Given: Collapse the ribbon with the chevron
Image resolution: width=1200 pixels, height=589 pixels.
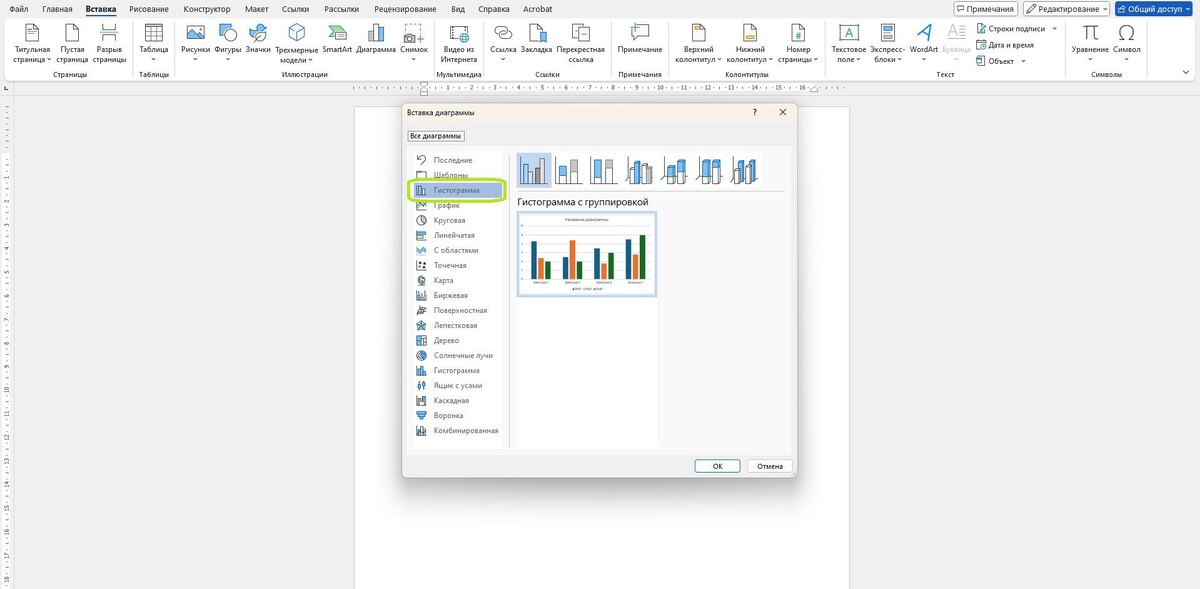Looking at the screenshot, I should coord(1188,72).
